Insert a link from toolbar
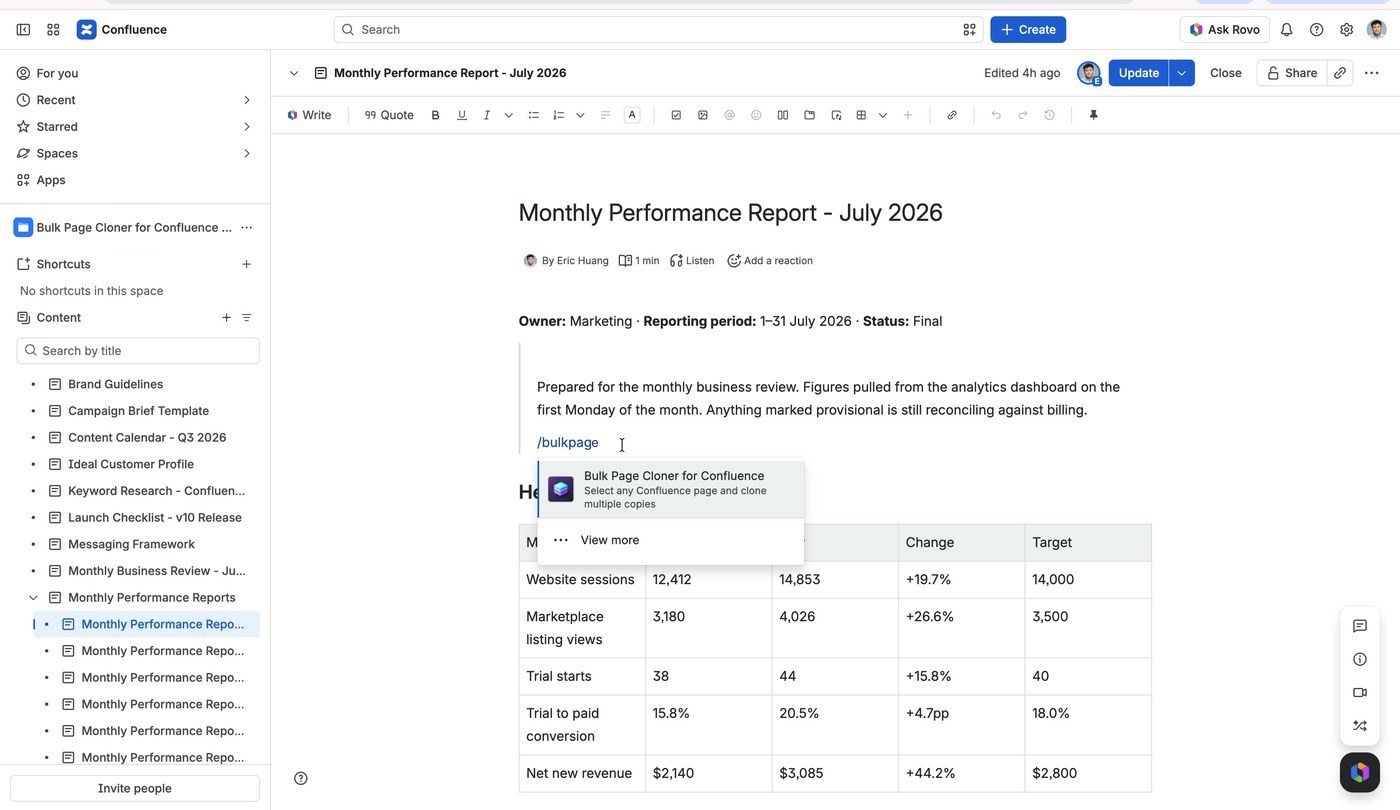The image size is (1400, 810). click(952, 115)
